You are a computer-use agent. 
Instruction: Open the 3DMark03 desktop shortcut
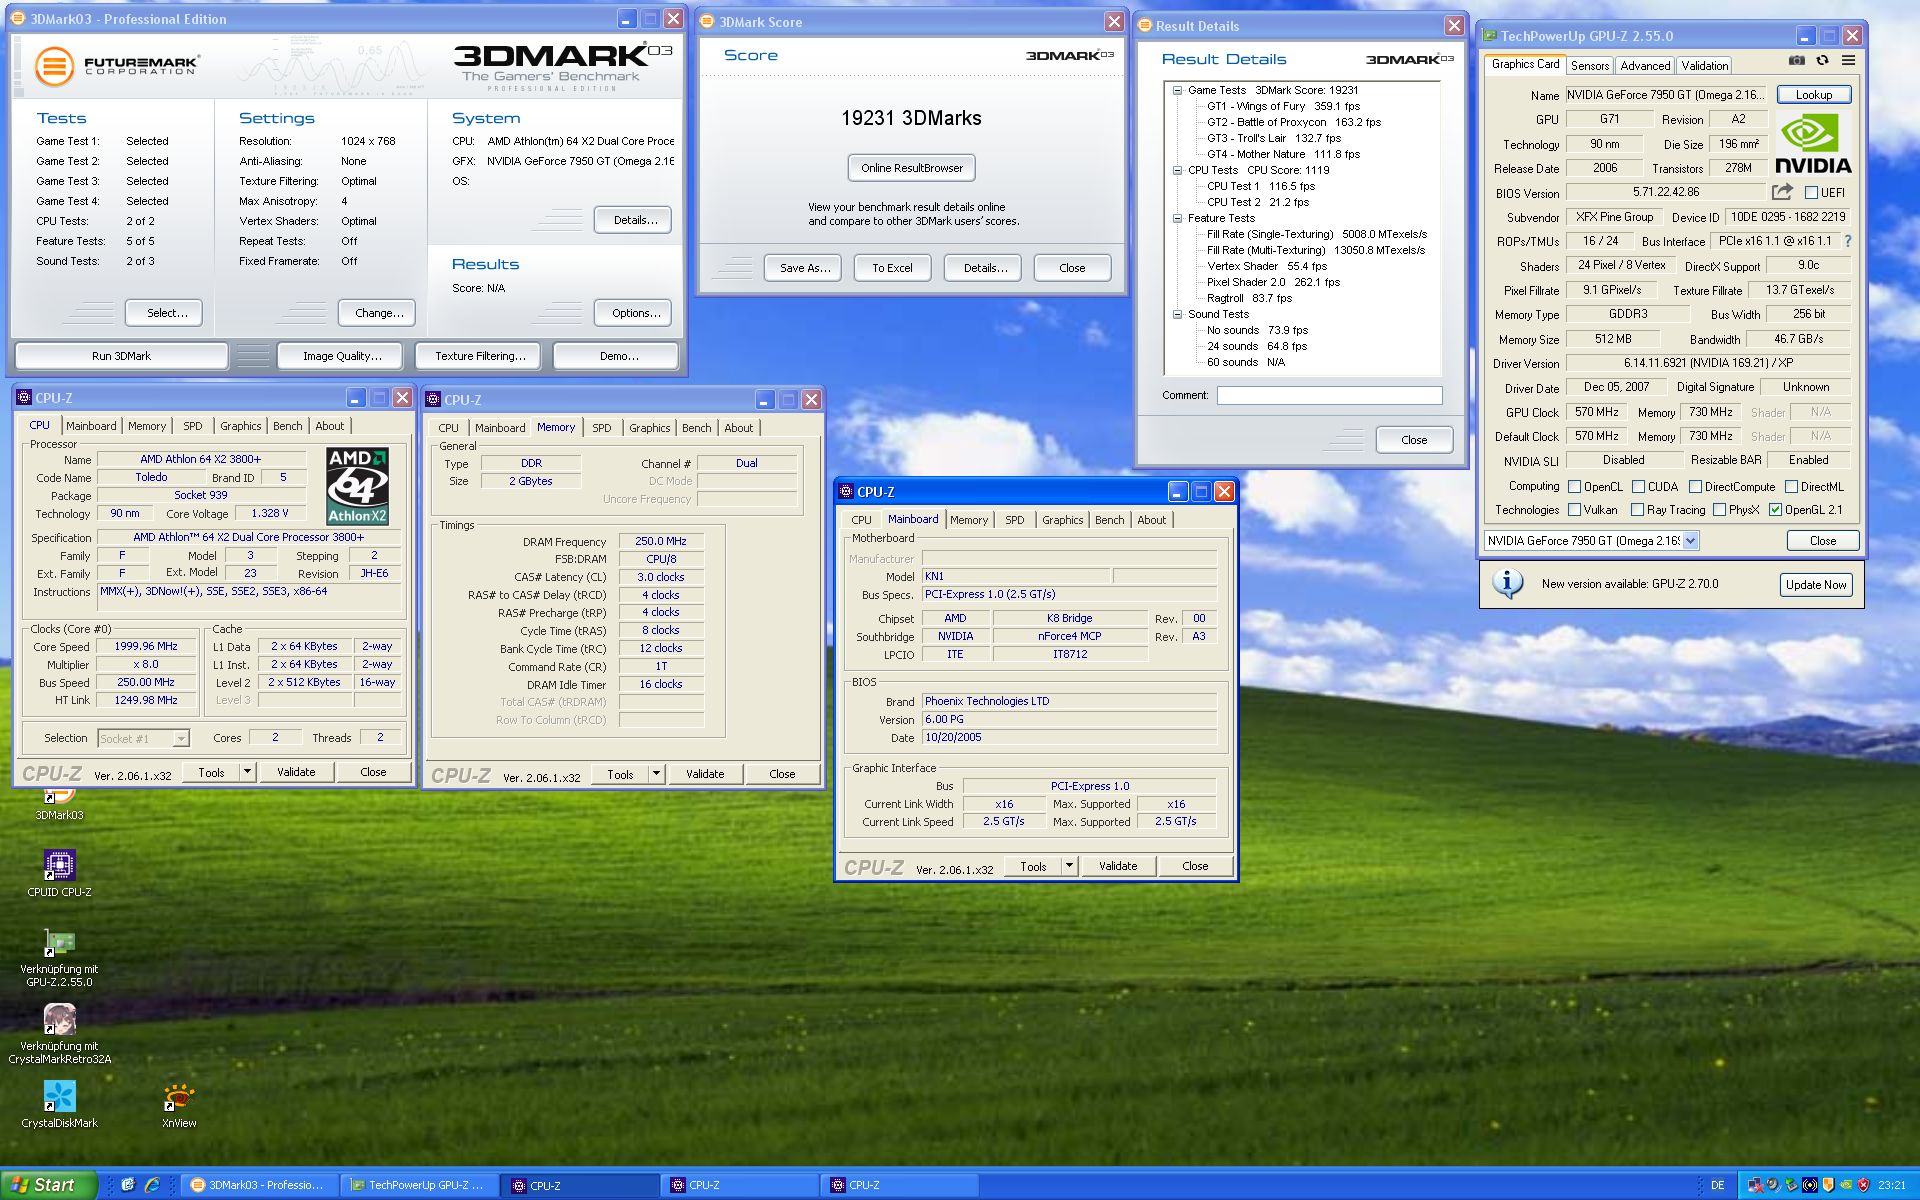click(x=59, y=803)
